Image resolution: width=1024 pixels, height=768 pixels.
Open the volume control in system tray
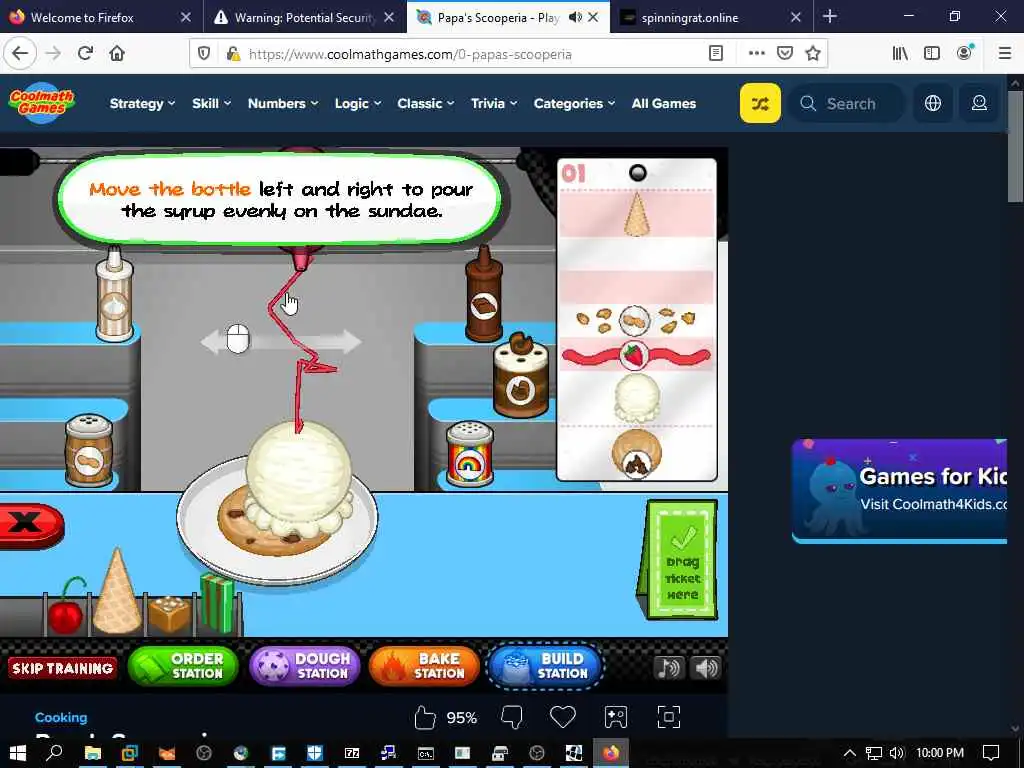coord(897,753)
